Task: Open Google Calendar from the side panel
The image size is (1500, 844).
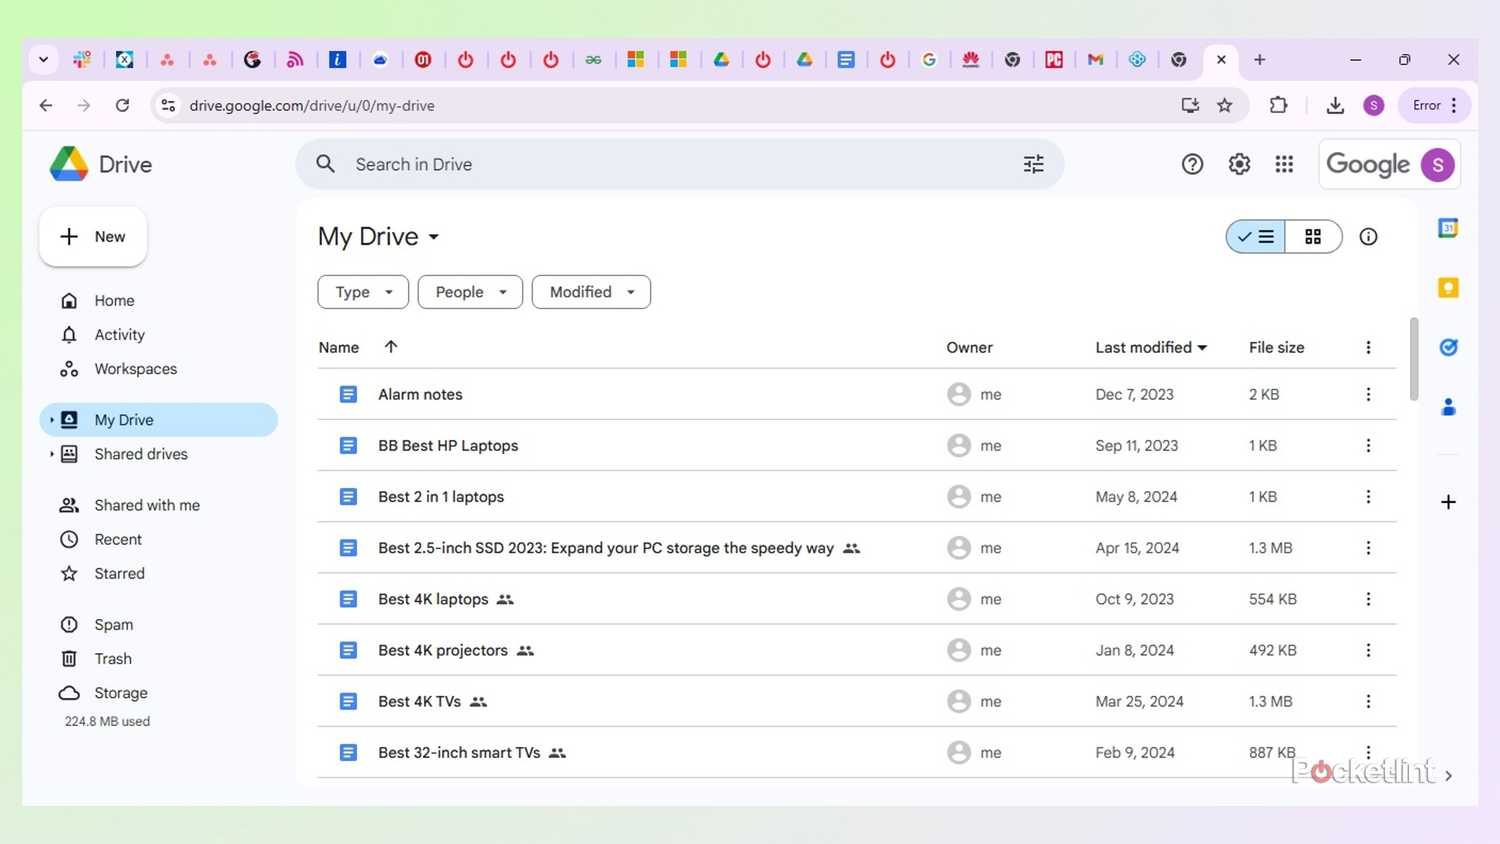Action: (1448, 228)
